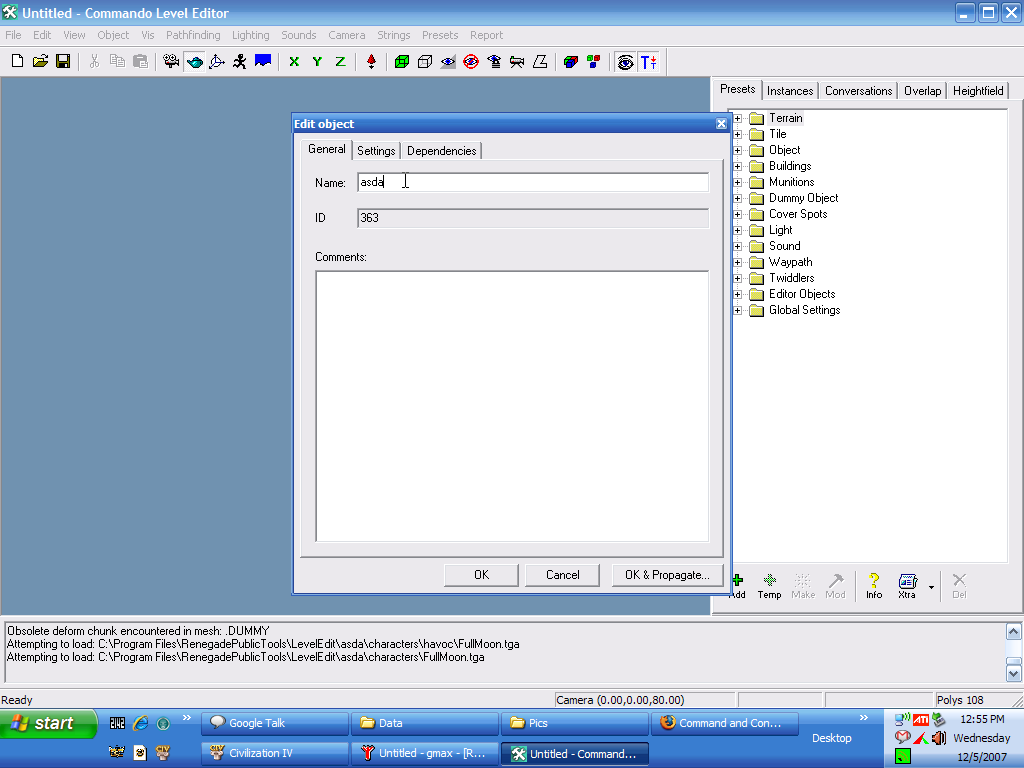Open file using folder toolbar icon

tap(40, 62)
